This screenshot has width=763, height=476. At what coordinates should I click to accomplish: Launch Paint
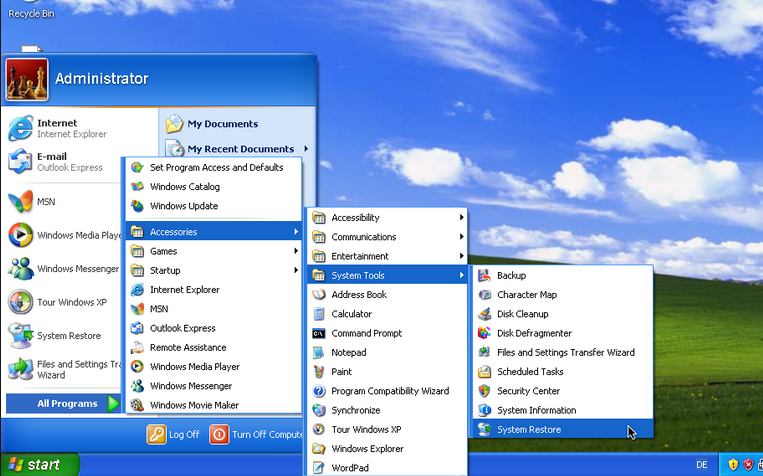[x=387, y=372]
